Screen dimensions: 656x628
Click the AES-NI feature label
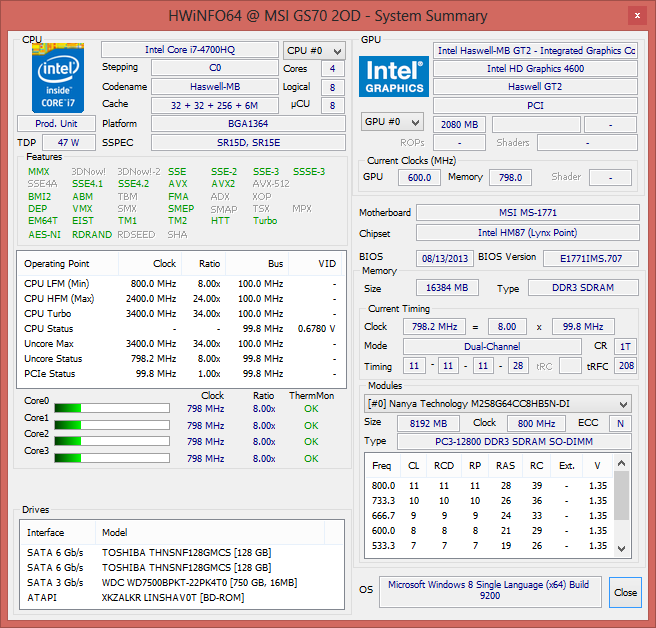tap(44, 235)
